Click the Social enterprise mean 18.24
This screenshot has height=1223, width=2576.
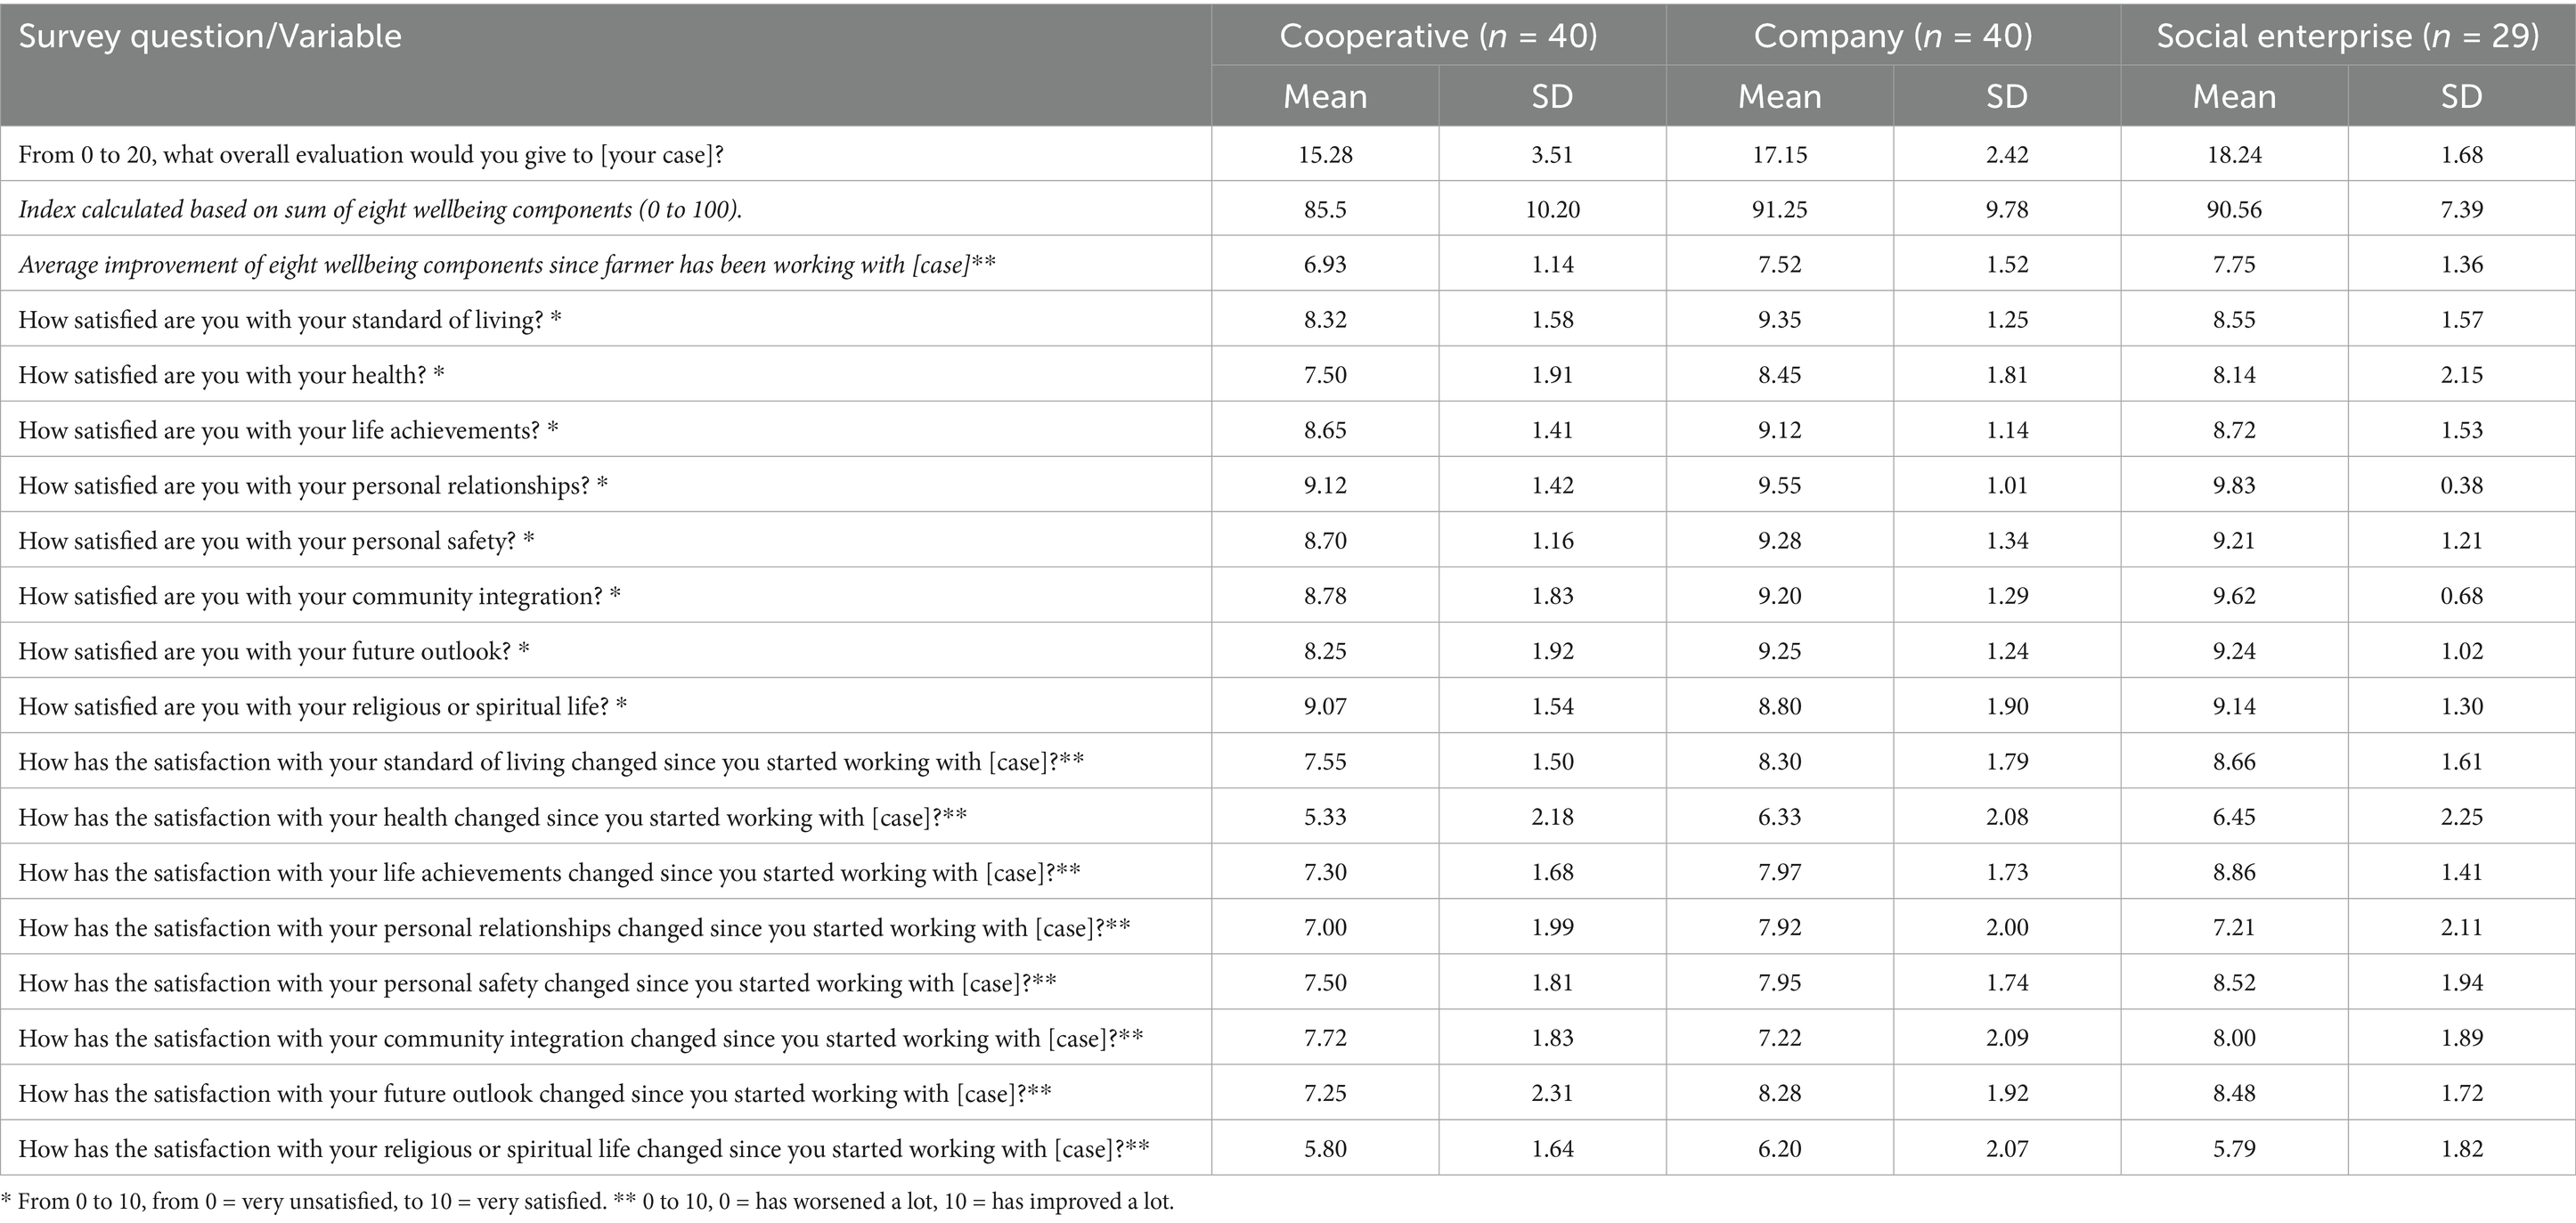coord(2234,155)
